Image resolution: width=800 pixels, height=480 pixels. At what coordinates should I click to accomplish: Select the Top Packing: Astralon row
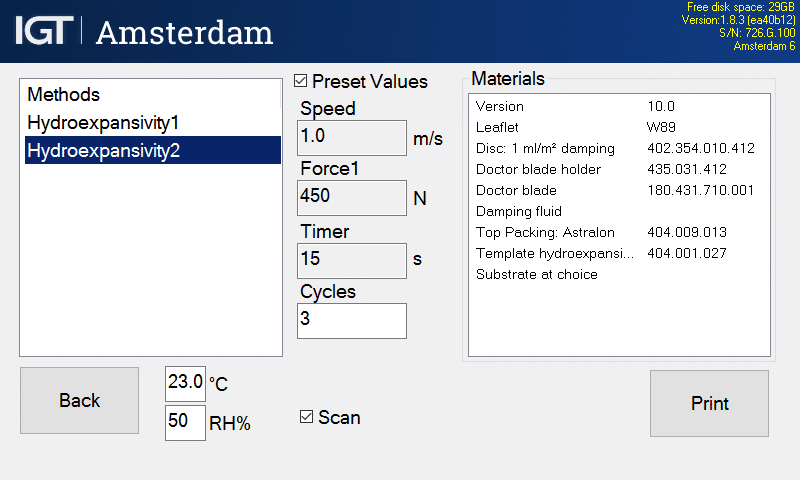(x=618, y=232)
